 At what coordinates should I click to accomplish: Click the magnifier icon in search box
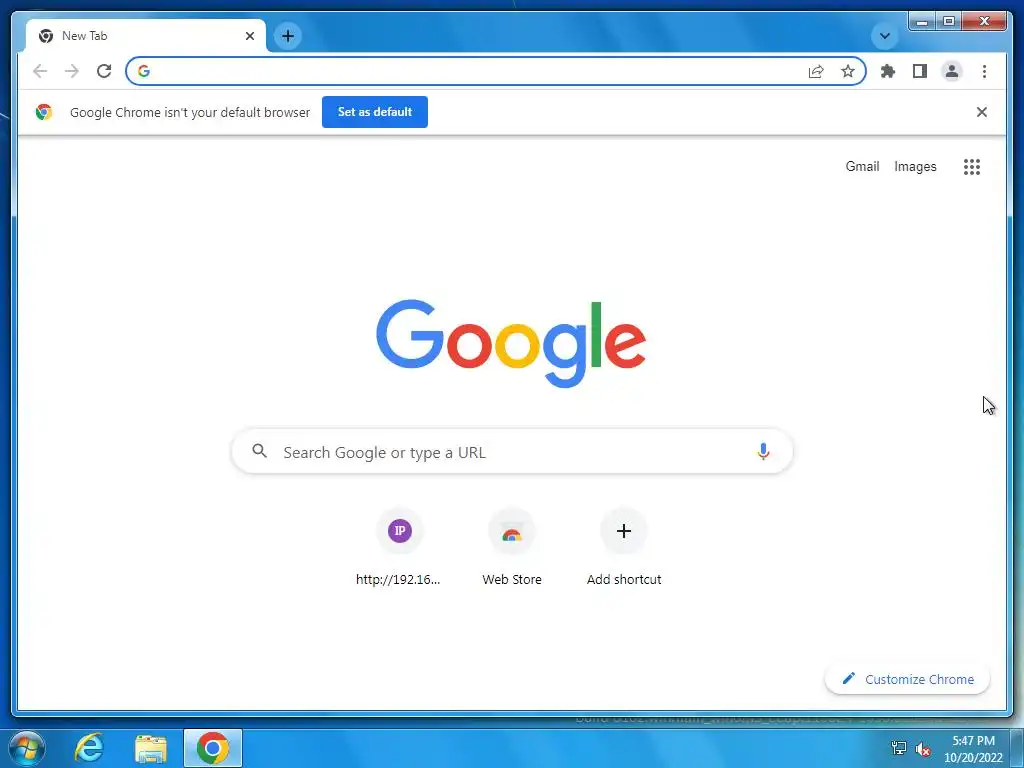(x=259, y=451)
